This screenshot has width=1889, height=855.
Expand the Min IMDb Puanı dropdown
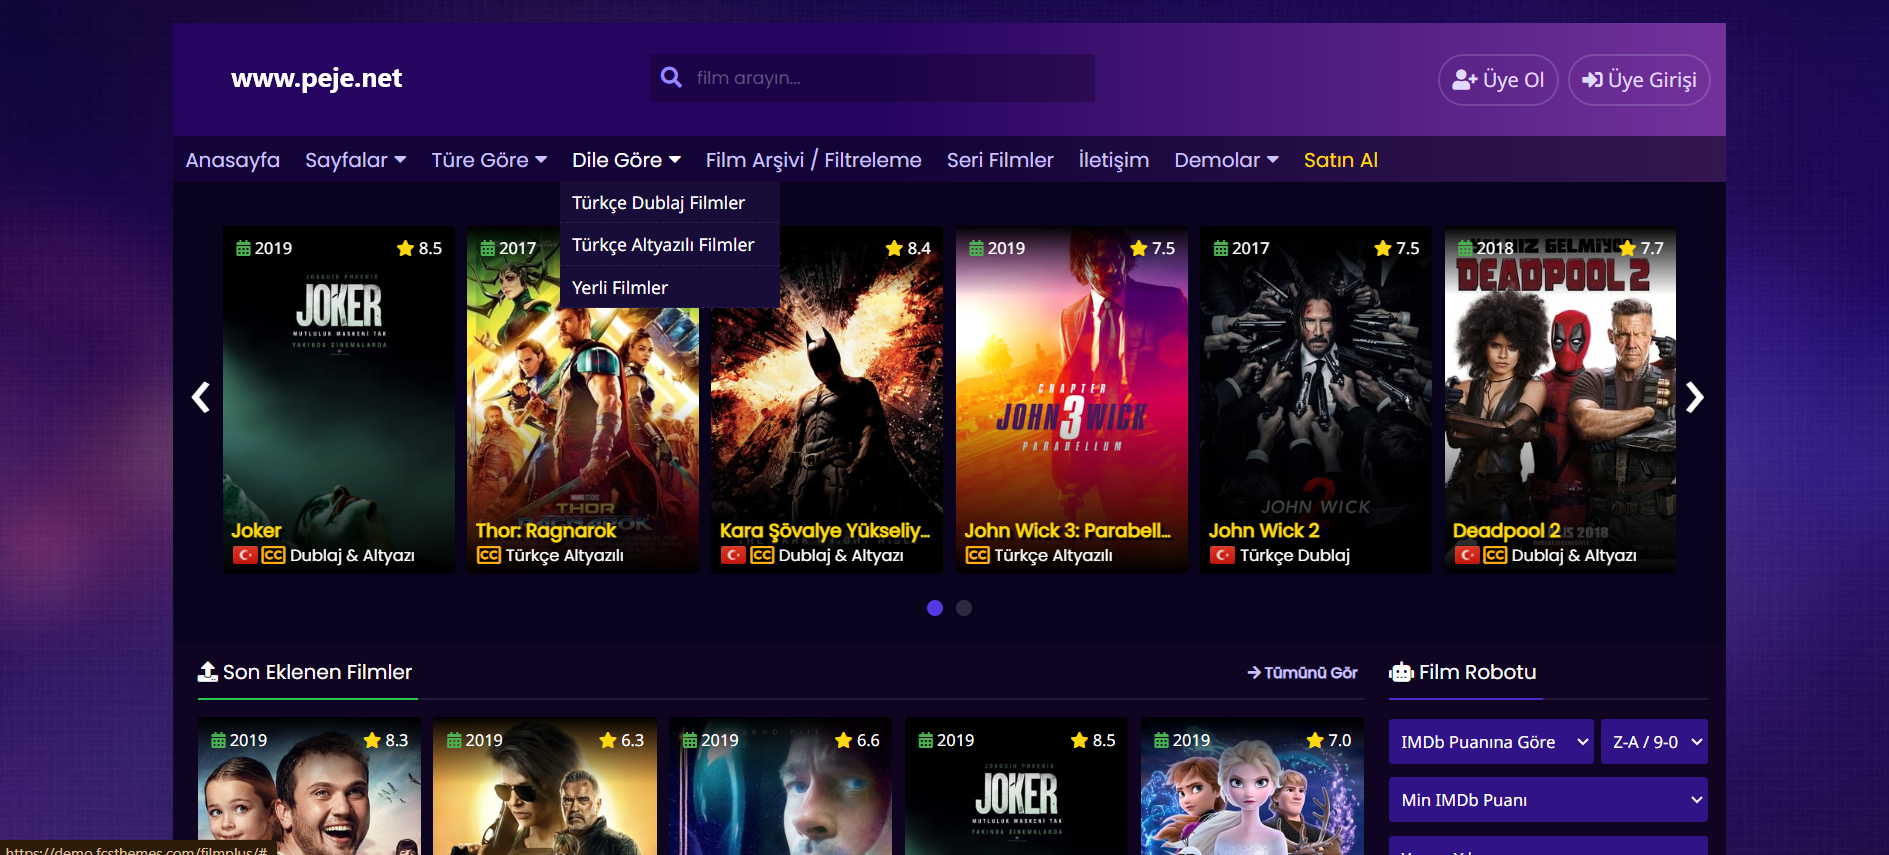[x=1547, y=800]
